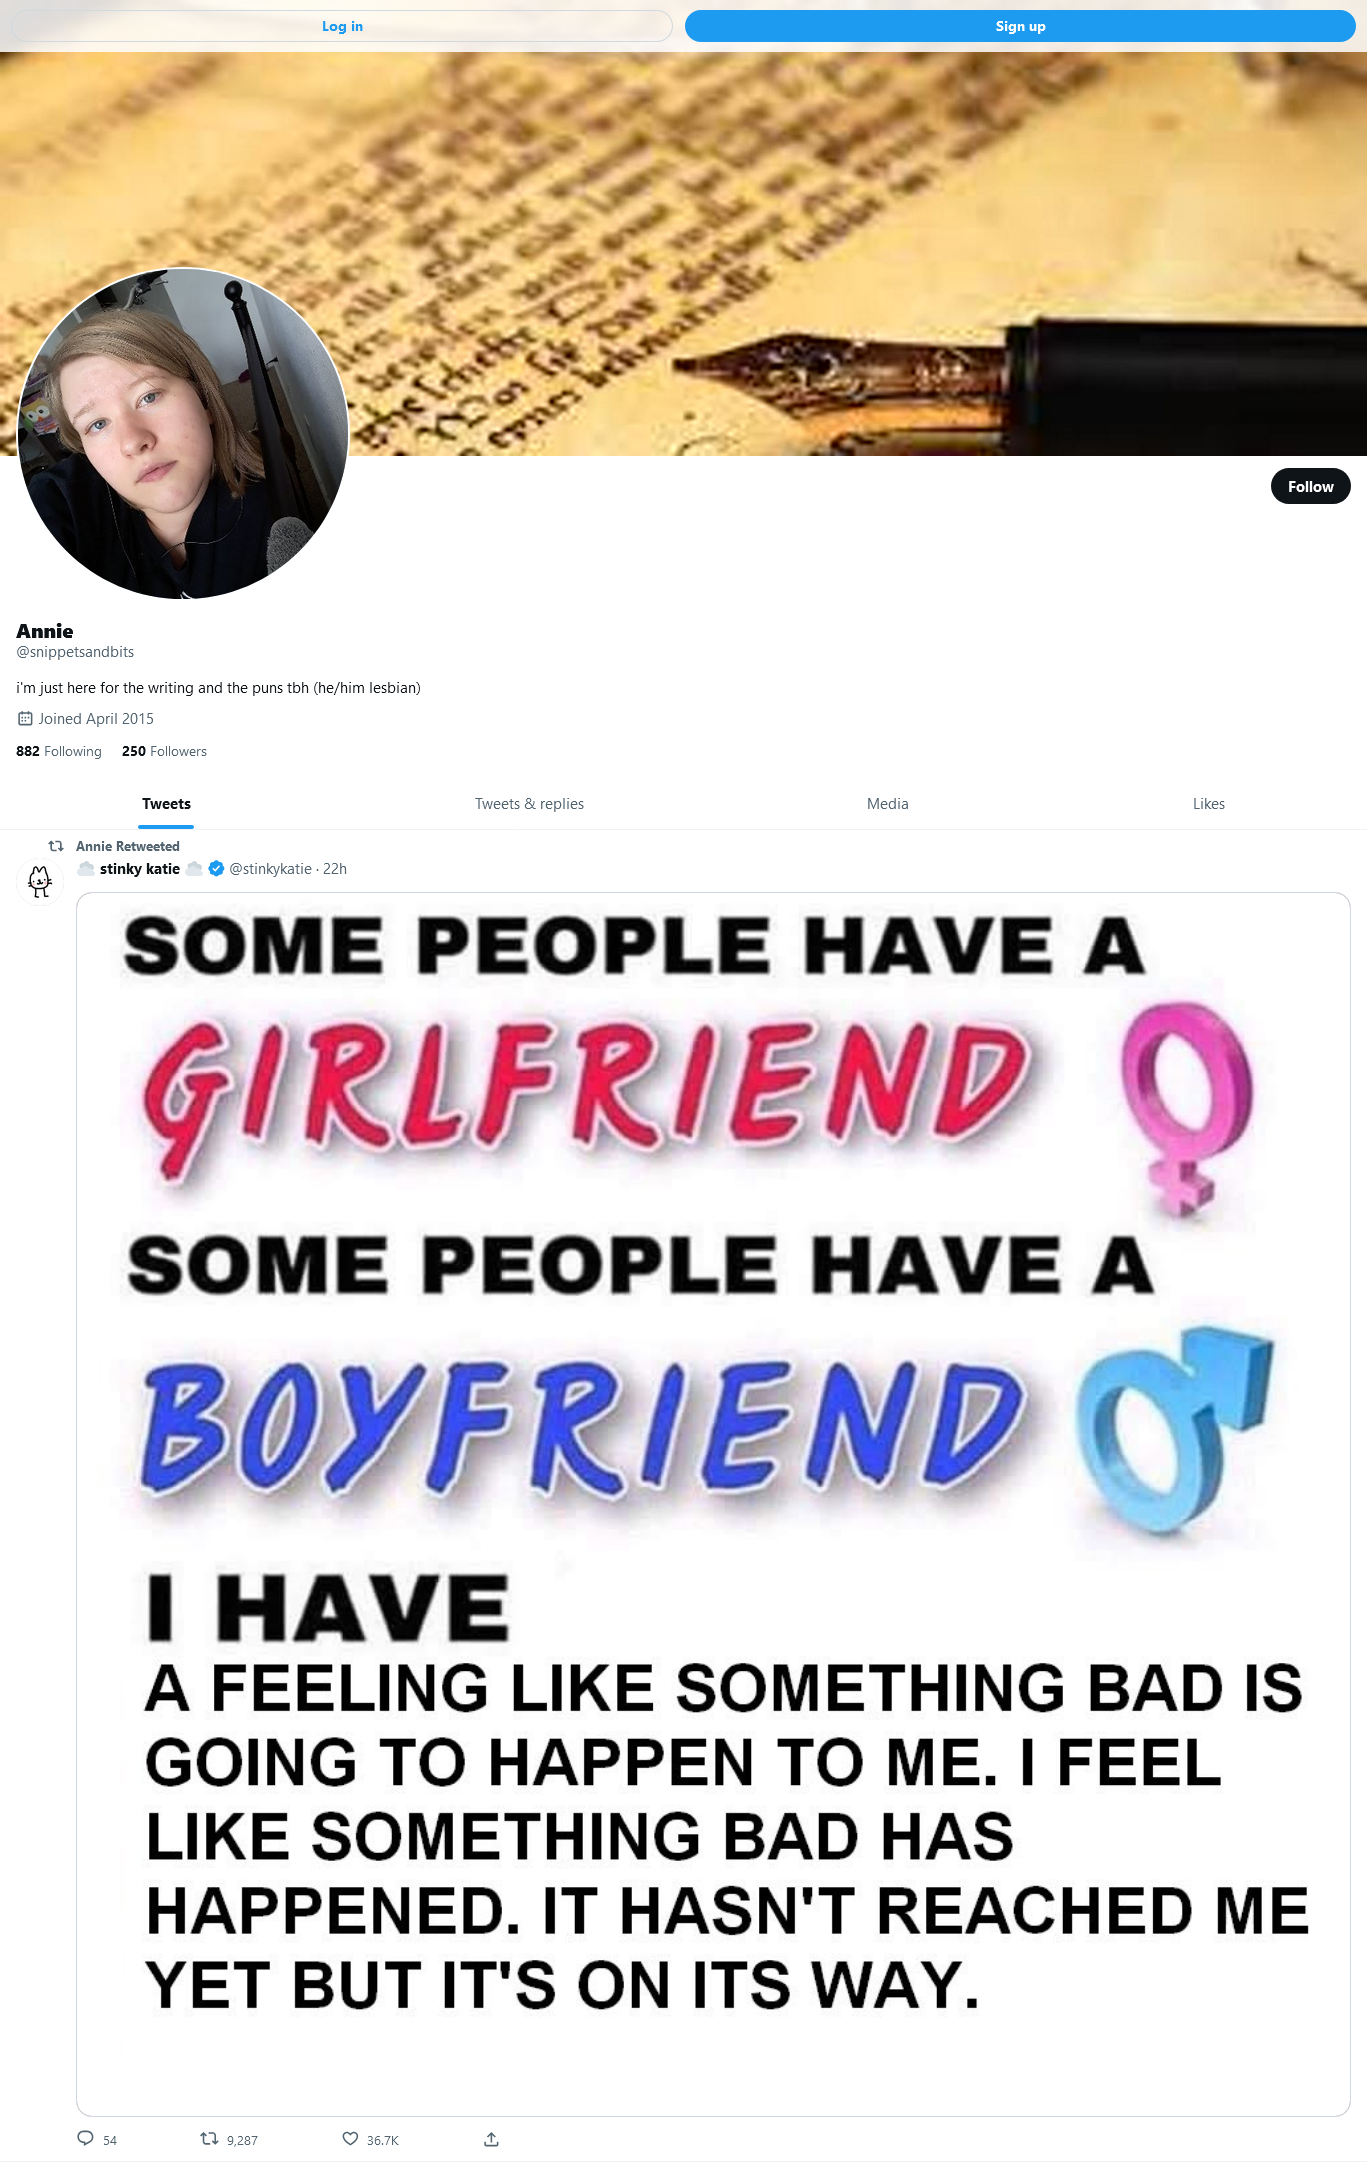1367x2166 pixels.
Task: Switch to the Media tab
Action: tap(887, 803)
